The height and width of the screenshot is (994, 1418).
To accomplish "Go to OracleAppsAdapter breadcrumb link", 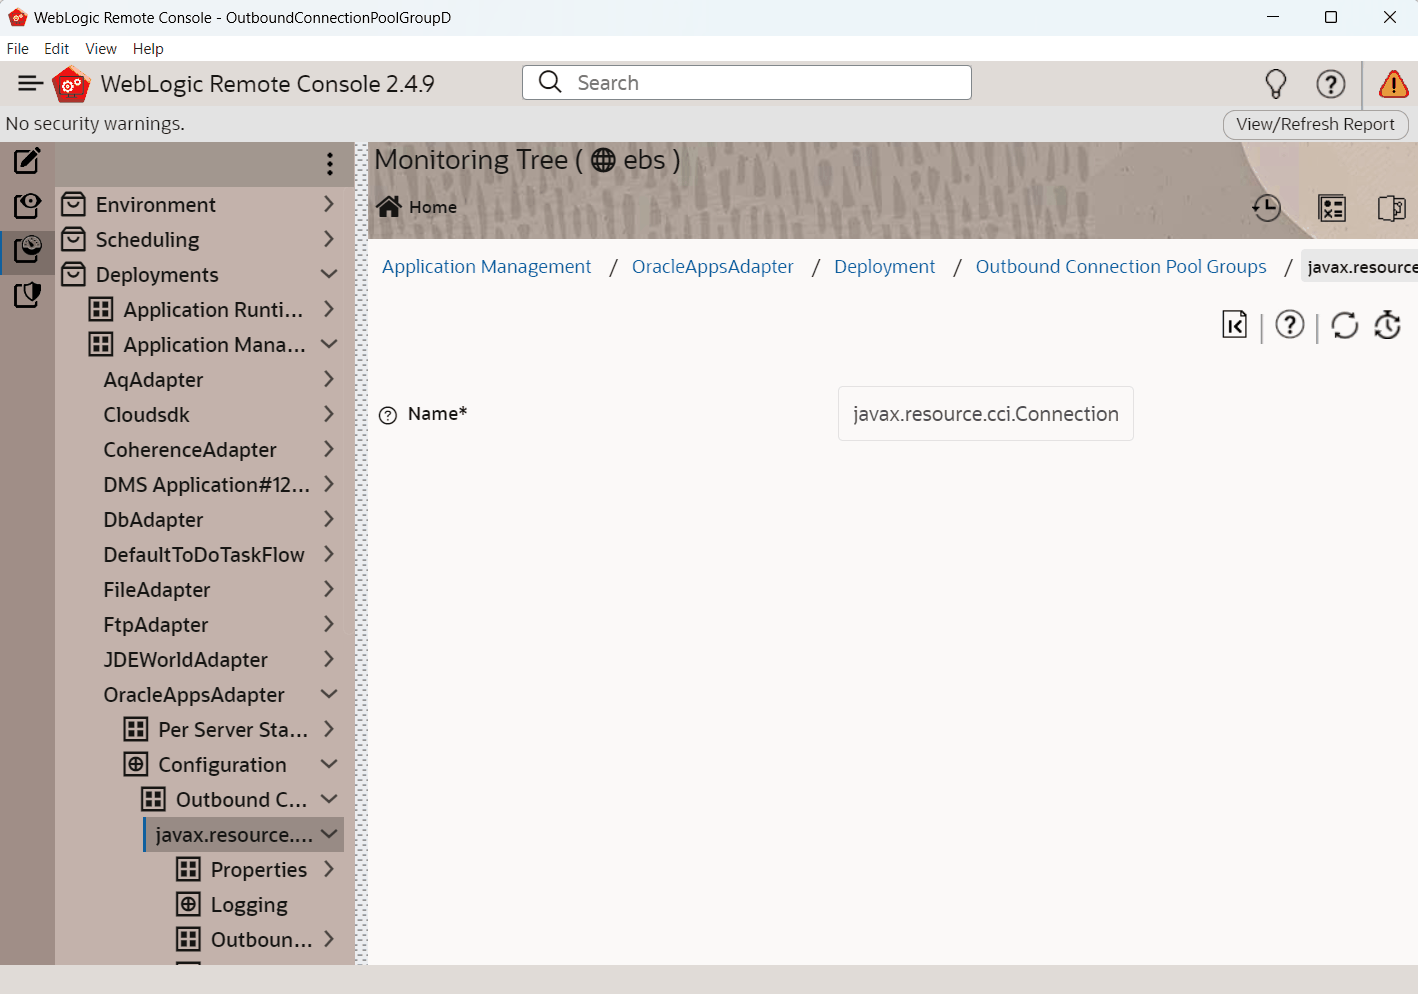I will click(713, 267).
